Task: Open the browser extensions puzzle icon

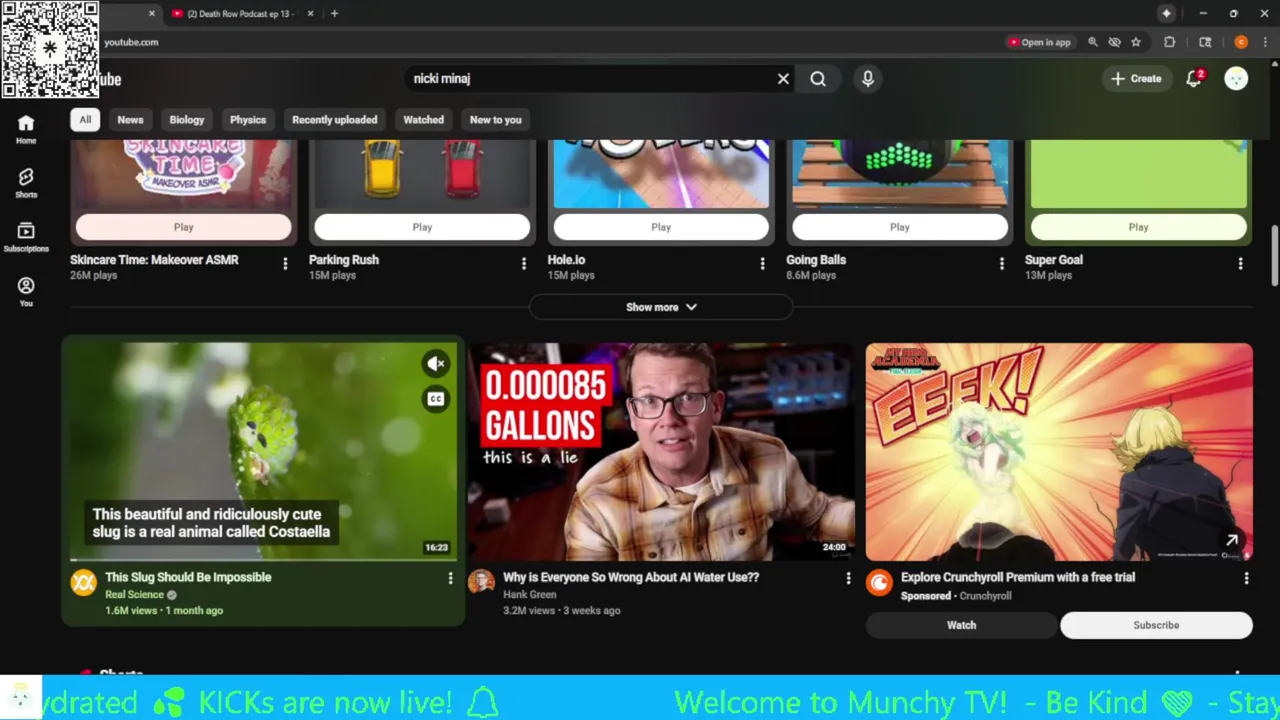Action: click(x=1169, y=42)
